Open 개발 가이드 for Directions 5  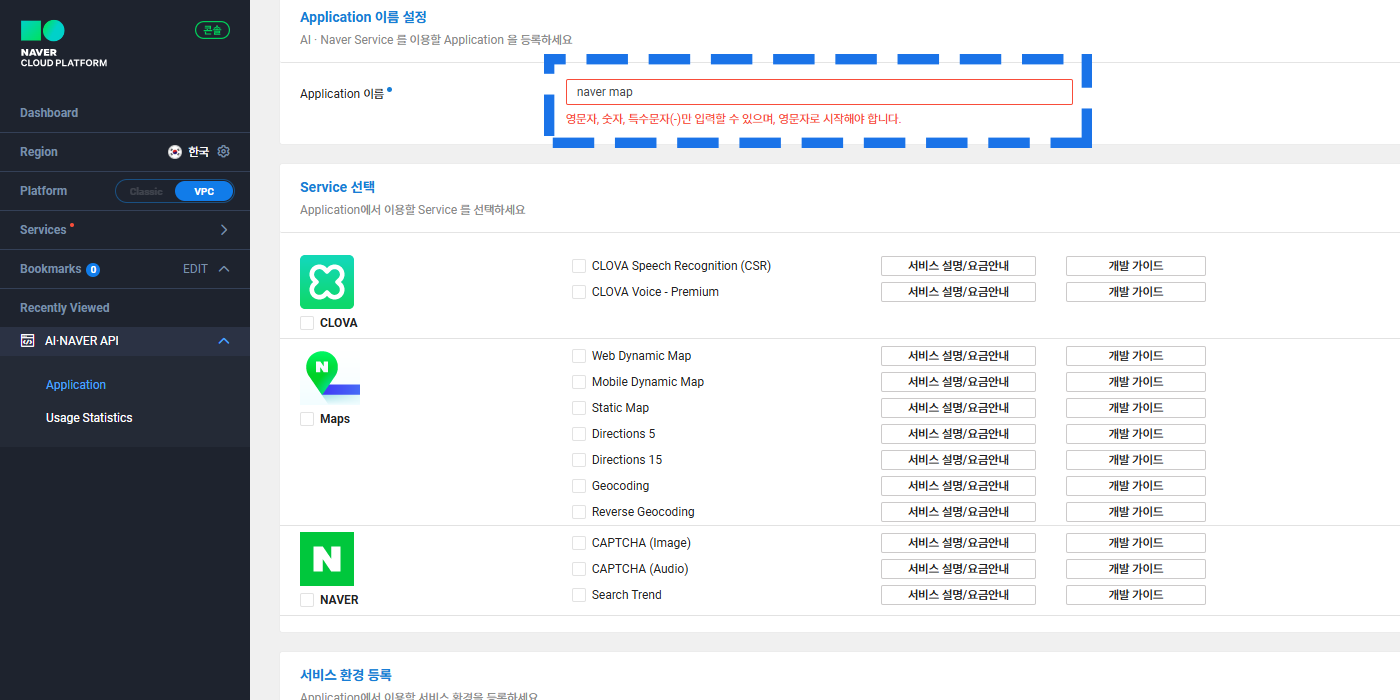(1136, 434)
